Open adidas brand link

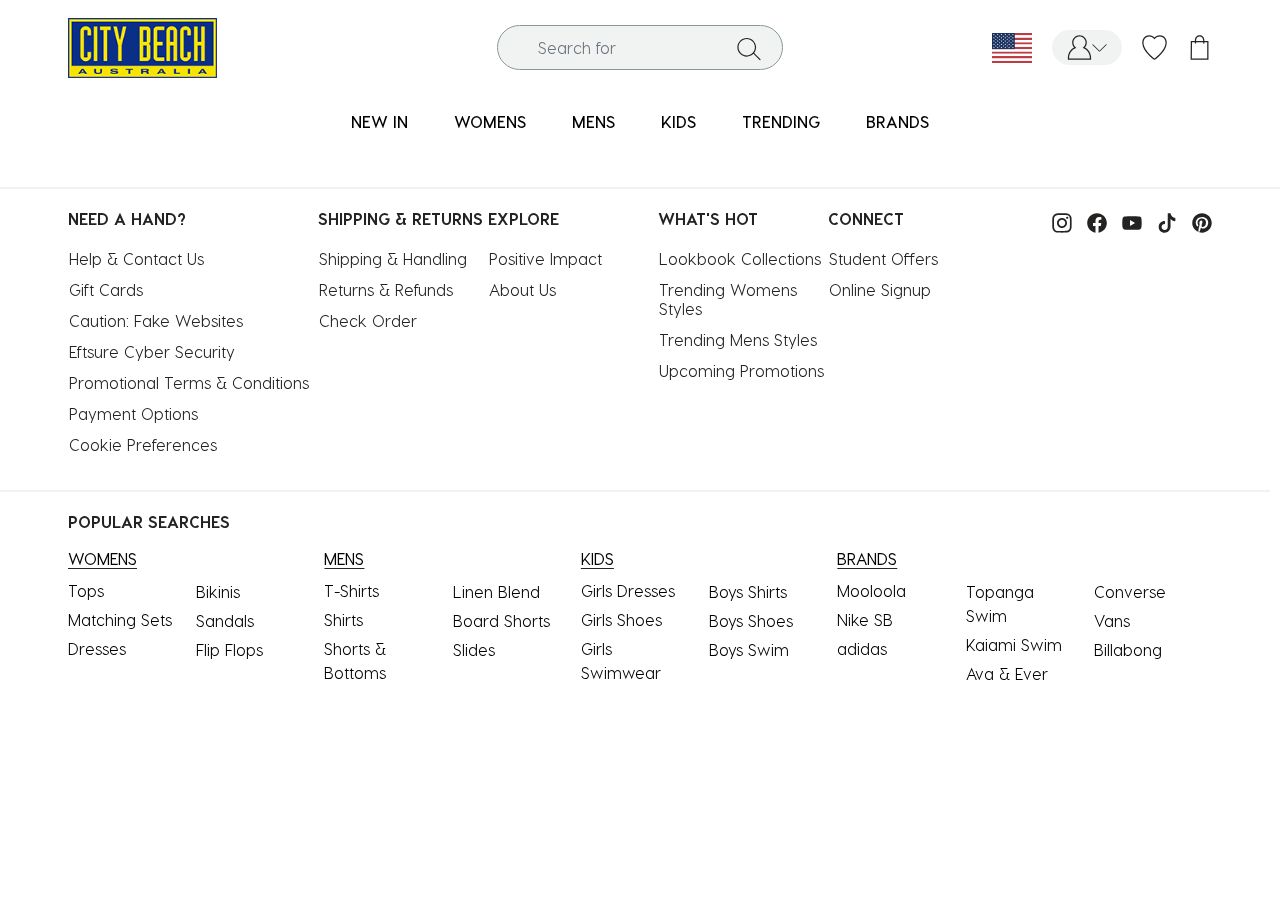point(862,649)
